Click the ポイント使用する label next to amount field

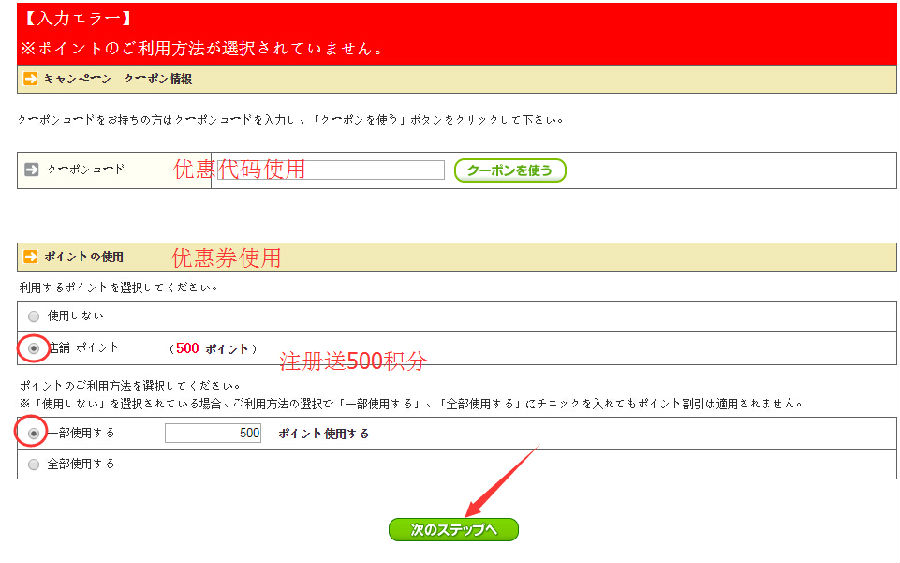click(323, 433)
